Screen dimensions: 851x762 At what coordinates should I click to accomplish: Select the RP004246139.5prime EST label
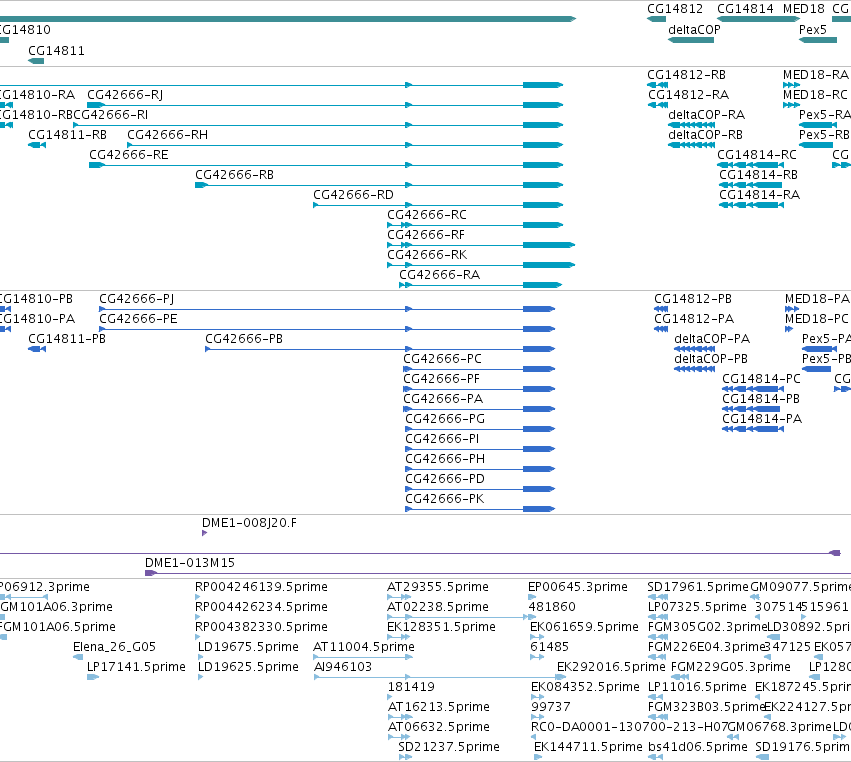(261, 587)
